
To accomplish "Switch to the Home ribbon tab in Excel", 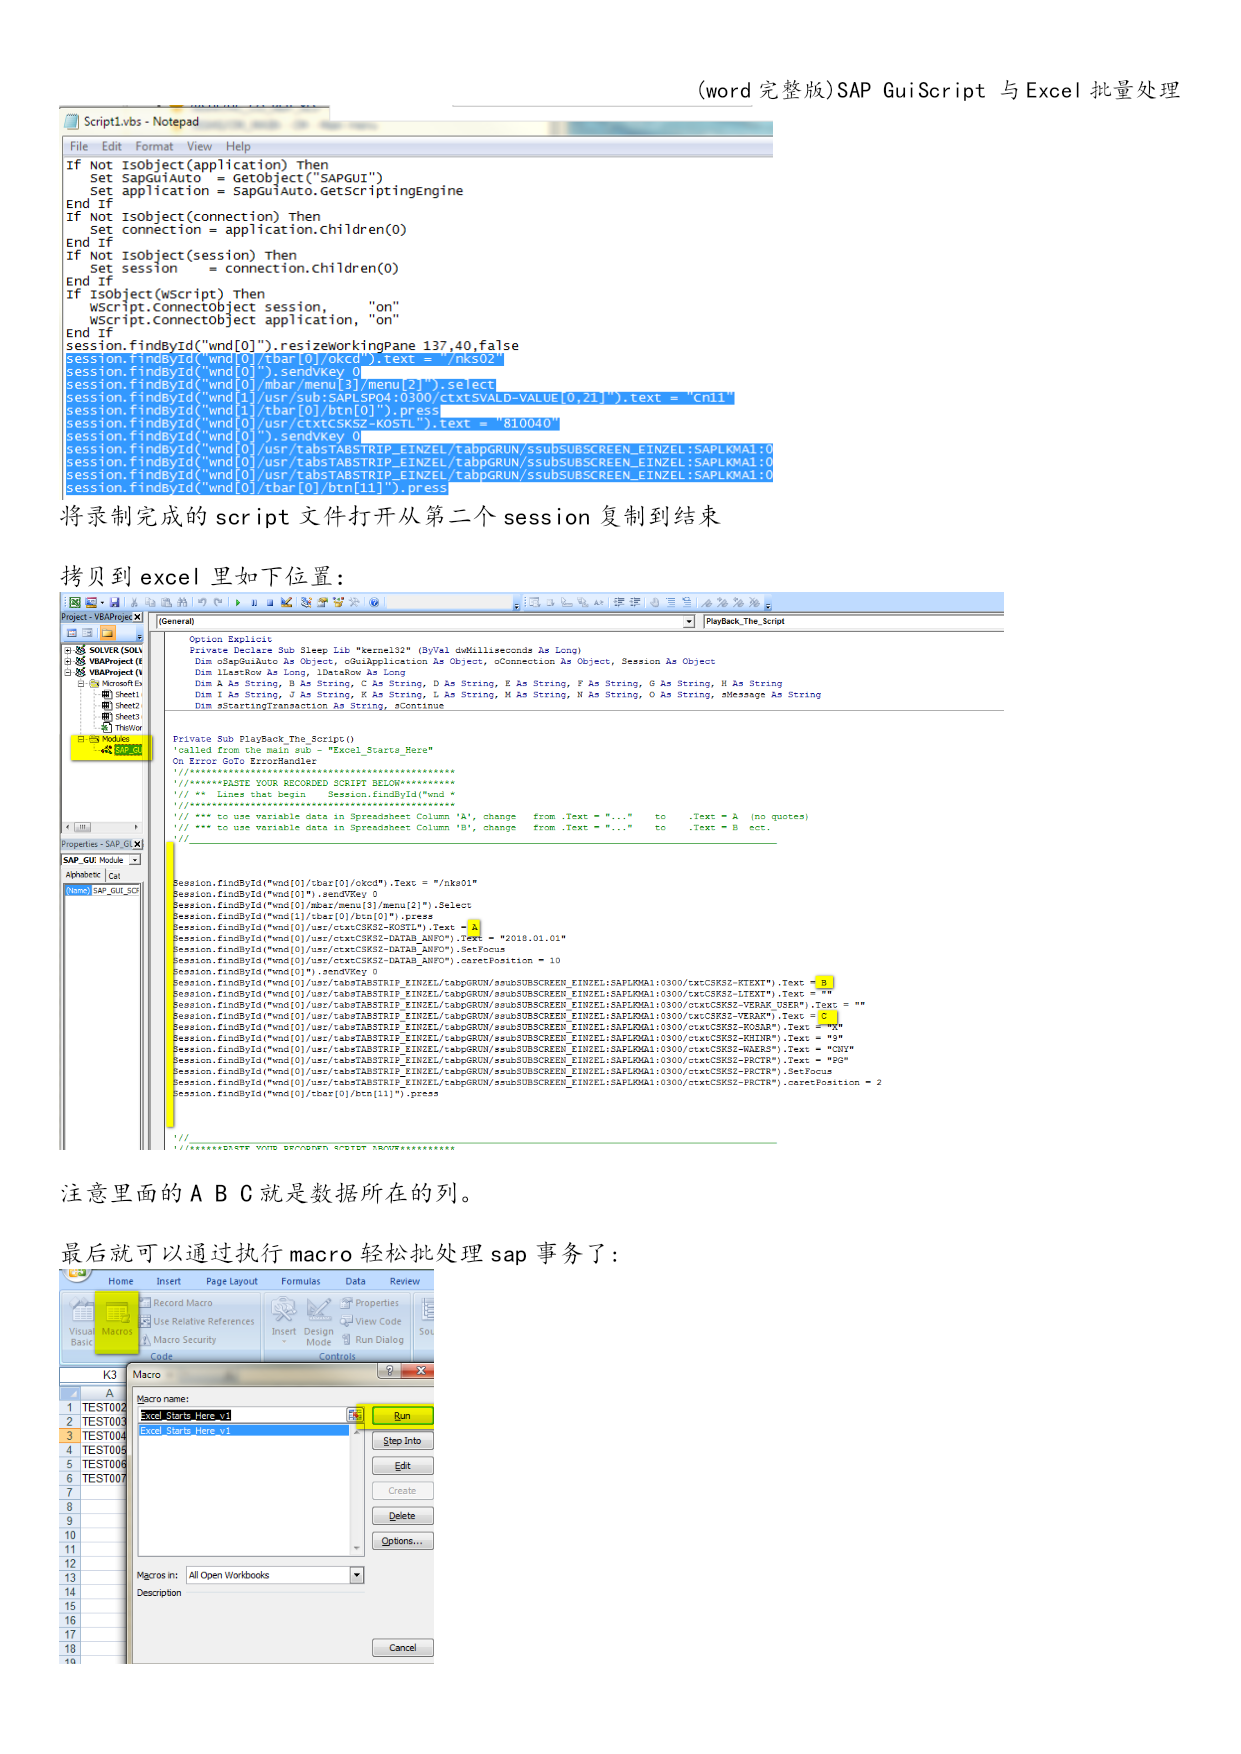I will coord(121,1281).
